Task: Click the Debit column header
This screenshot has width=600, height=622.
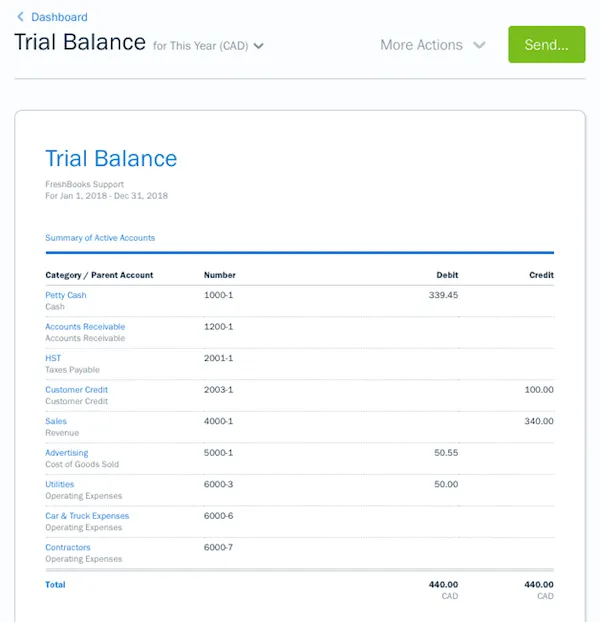Action: [447, 275]
